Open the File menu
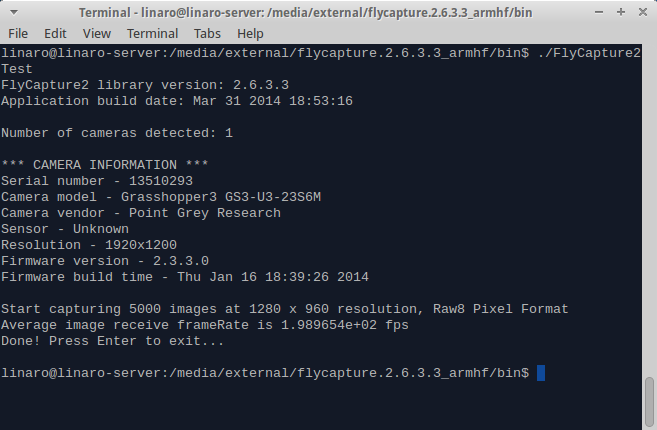 (18, 34)
